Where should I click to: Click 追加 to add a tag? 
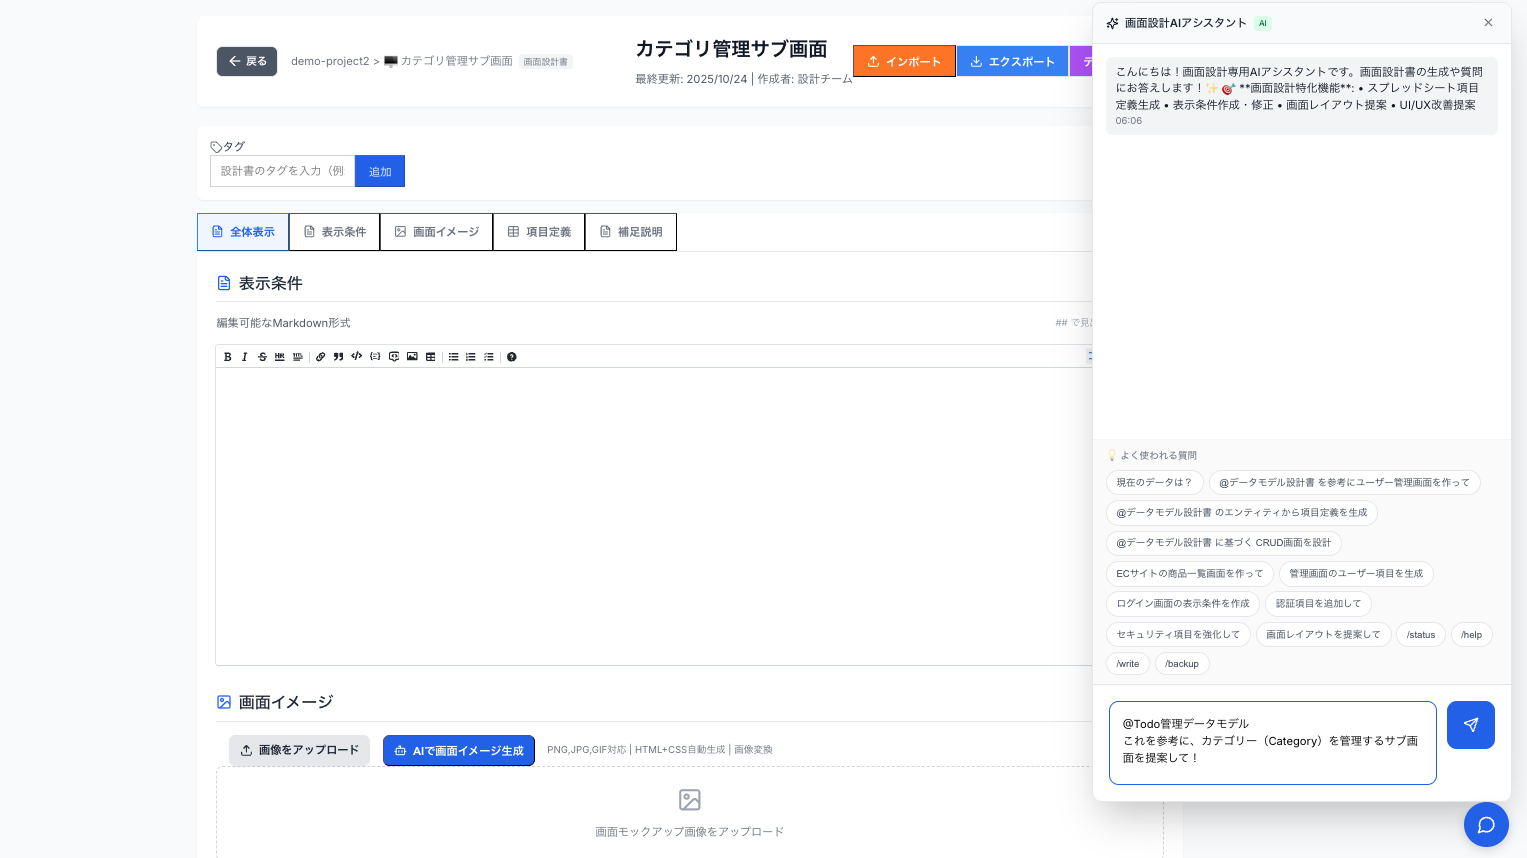pyautogui.click(x=380, y=171)
